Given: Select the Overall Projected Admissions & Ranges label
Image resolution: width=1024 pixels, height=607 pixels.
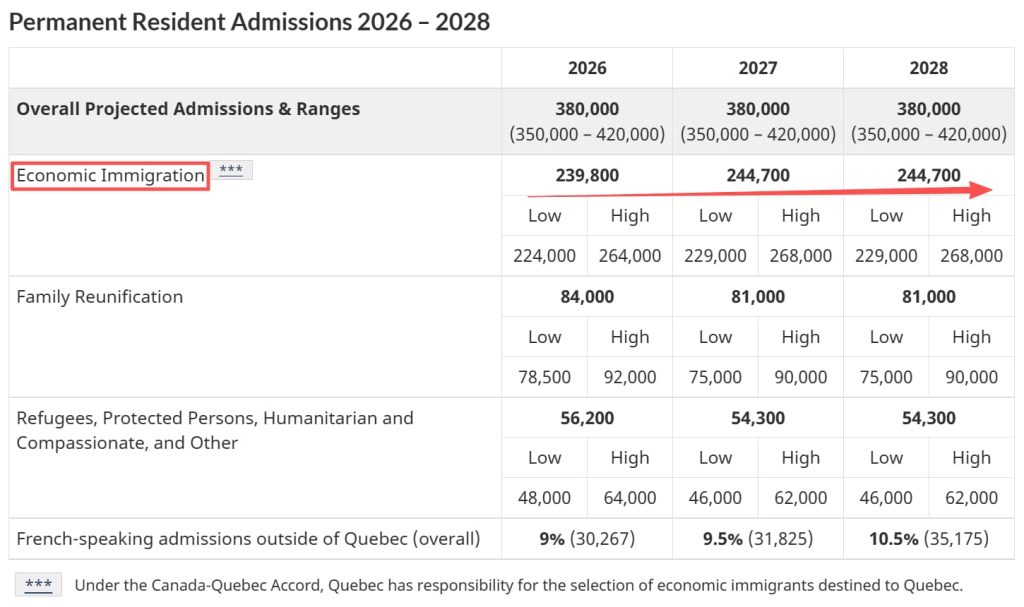Looking at the screenshot, I should point(188,109).
